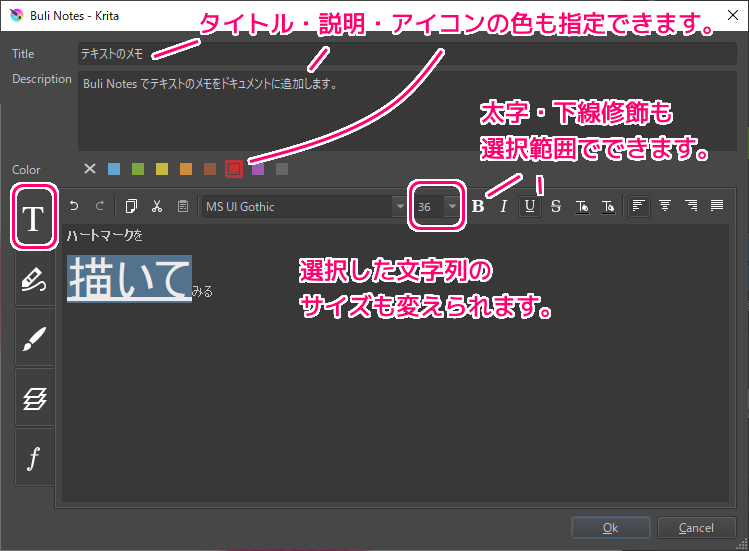Click the Description text area
The height and width of the screenshot is (551, 749).
407,111
